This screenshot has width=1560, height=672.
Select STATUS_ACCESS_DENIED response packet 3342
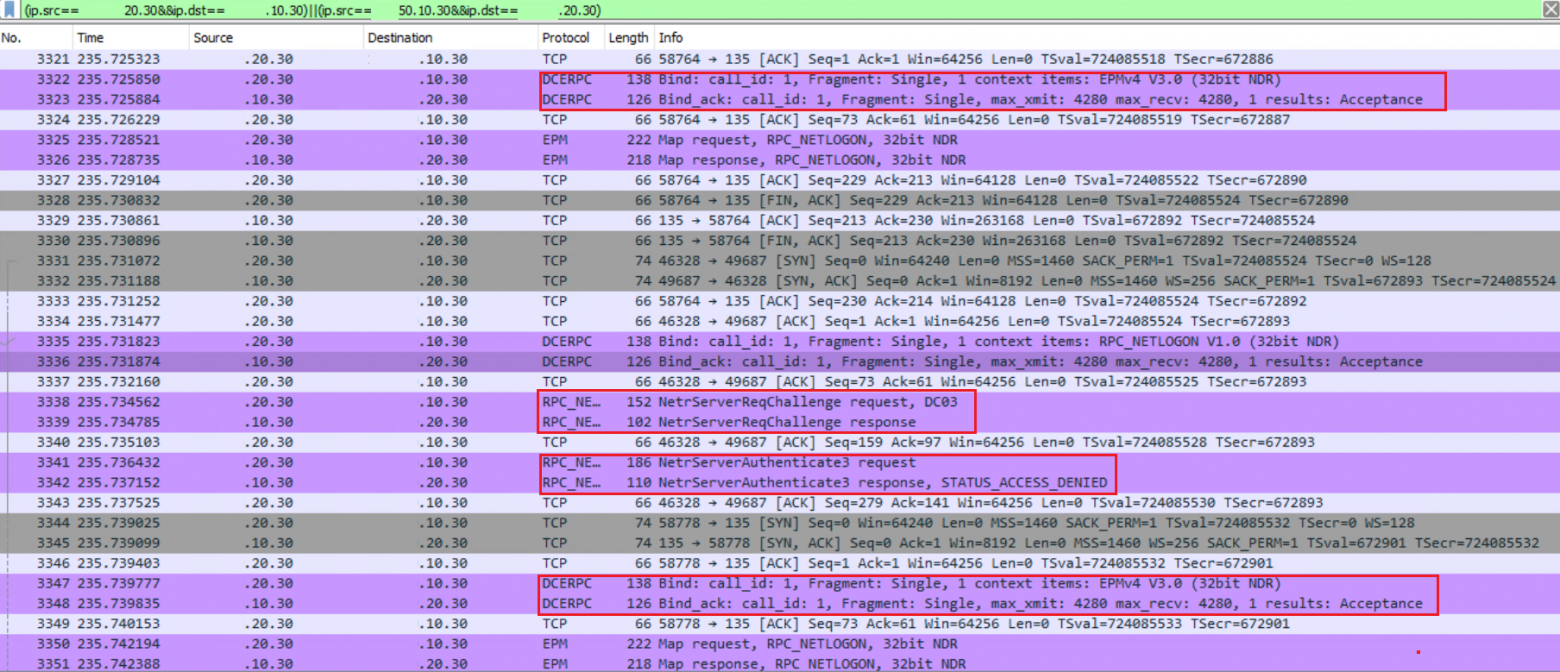780,482
